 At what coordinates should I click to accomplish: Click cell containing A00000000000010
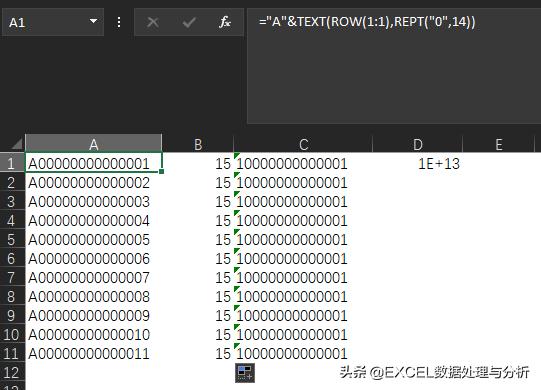pyautogui.click(x=94, y=334)
